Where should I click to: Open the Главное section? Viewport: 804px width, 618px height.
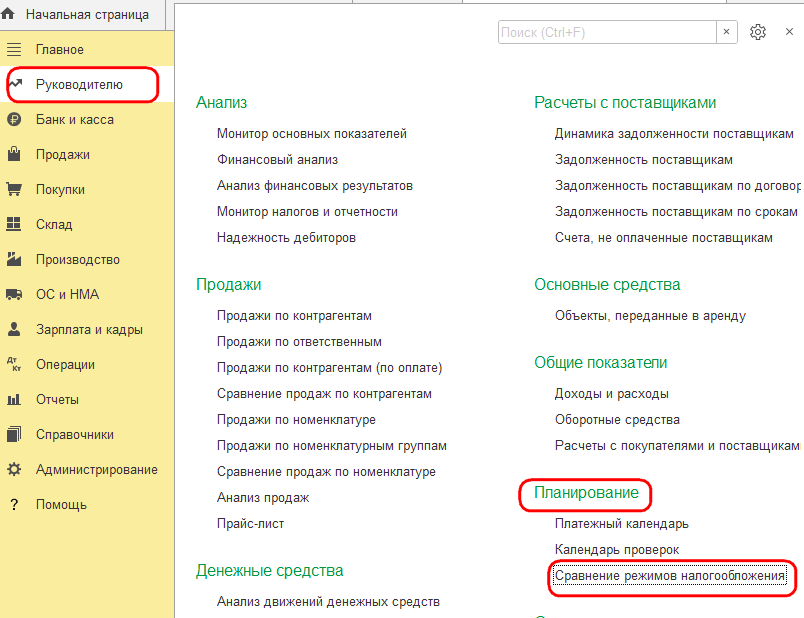click(59, 50)
